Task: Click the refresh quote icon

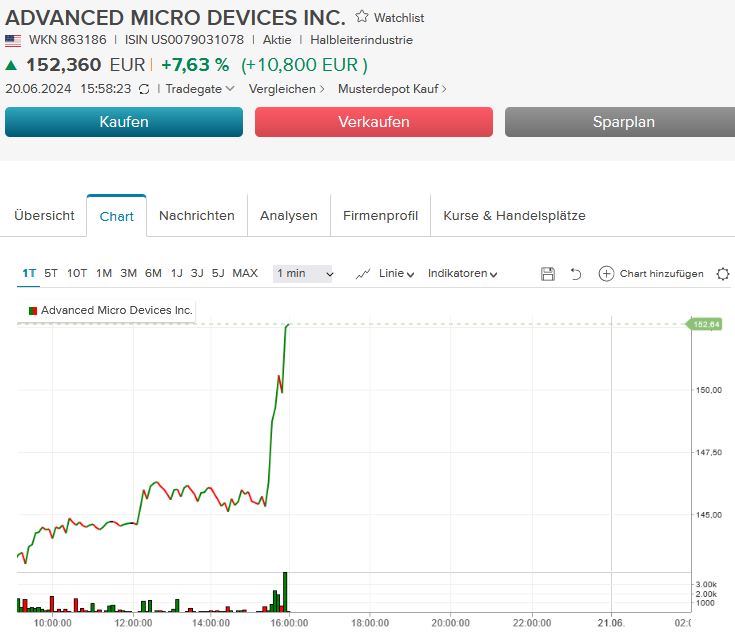Action: (144, 89)
